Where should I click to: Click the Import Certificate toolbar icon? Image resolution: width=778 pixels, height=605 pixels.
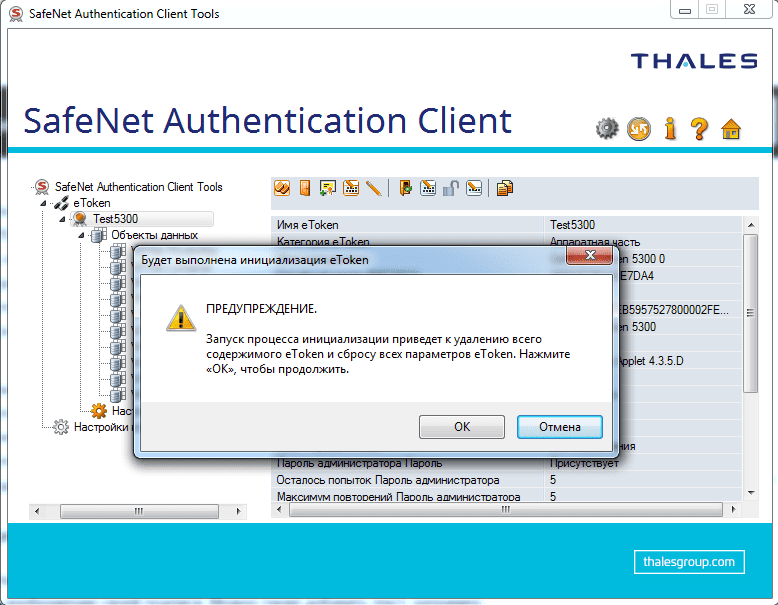tap(327, 188)
